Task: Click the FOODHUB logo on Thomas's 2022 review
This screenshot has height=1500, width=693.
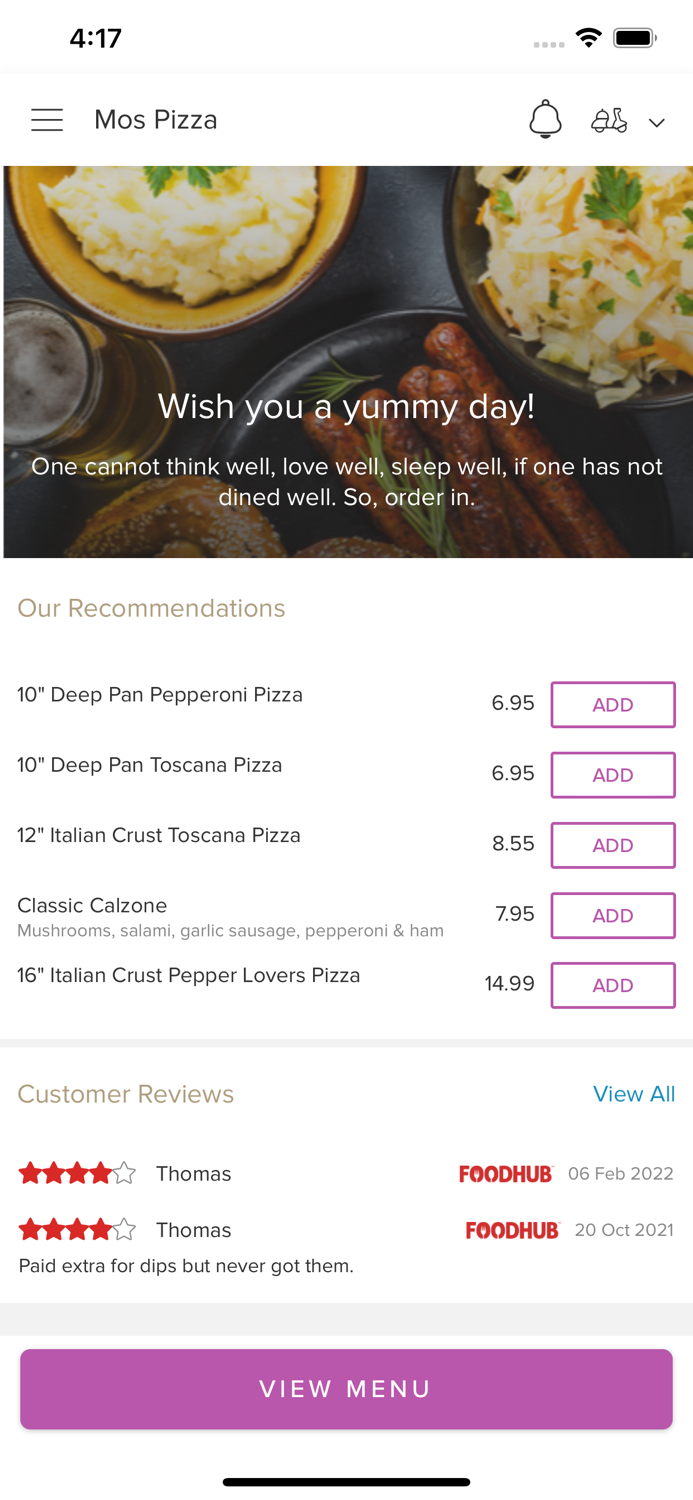Action: click(x=507, y=1173)
